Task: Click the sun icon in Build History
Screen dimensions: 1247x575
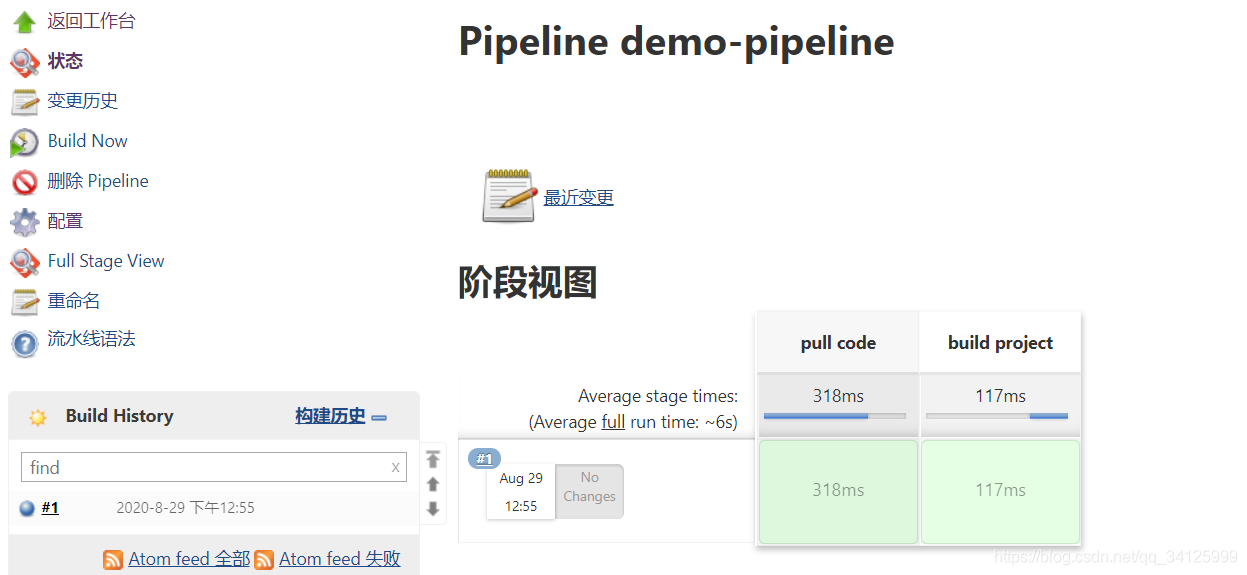Action: coord(38,417)
